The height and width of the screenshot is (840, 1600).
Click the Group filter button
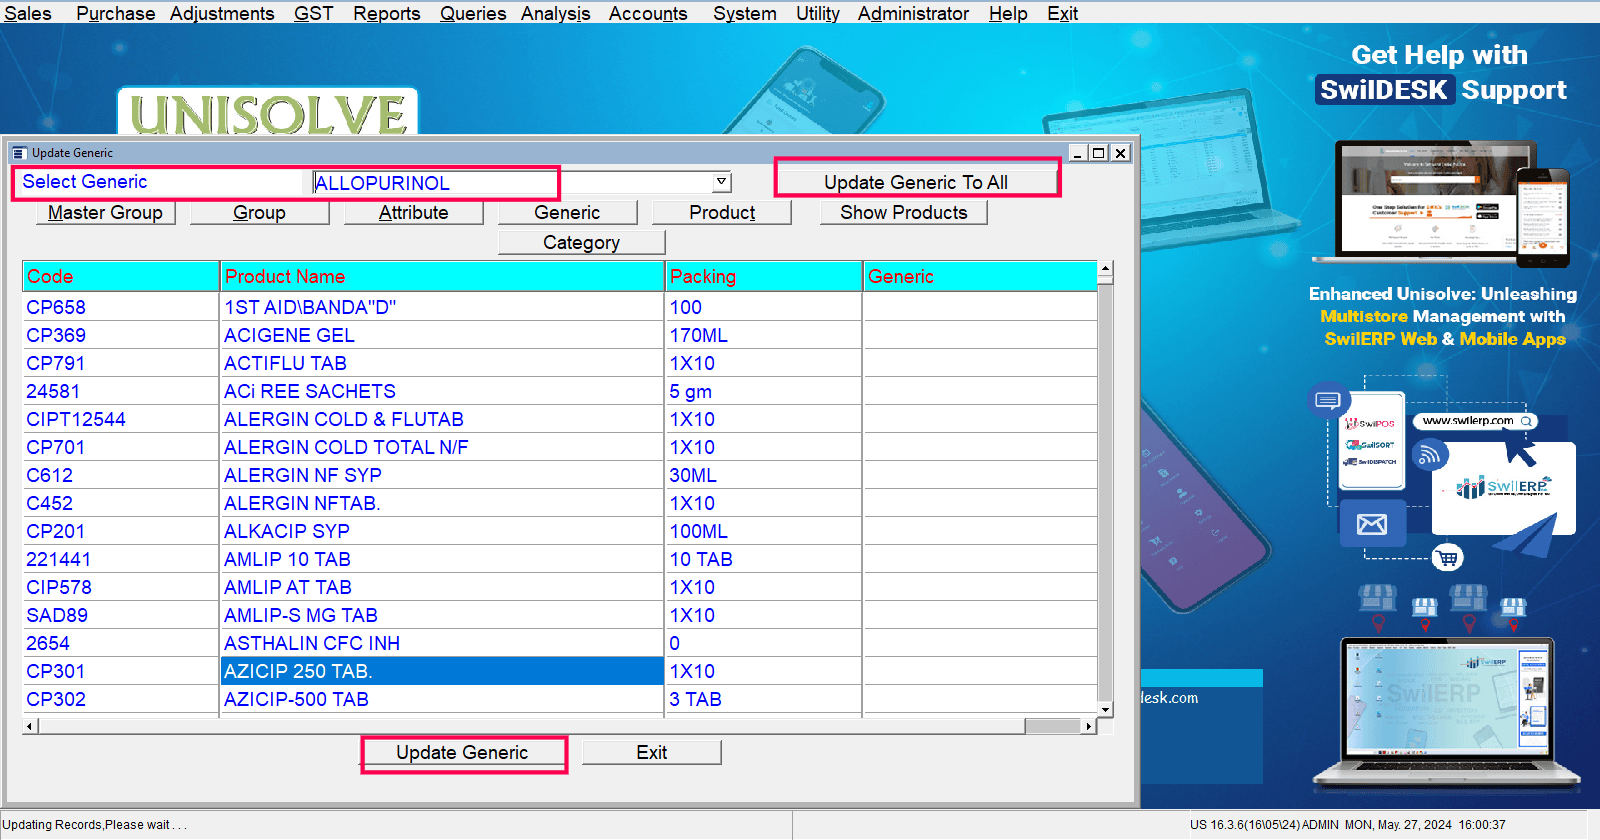tap(259, 213)
